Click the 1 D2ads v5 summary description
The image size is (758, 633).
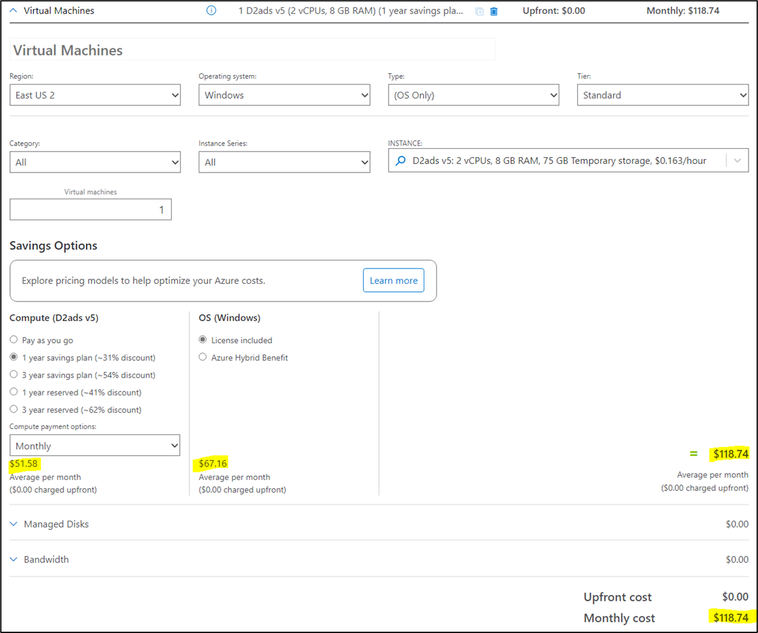pyautogui.click(x=350, y=11)
